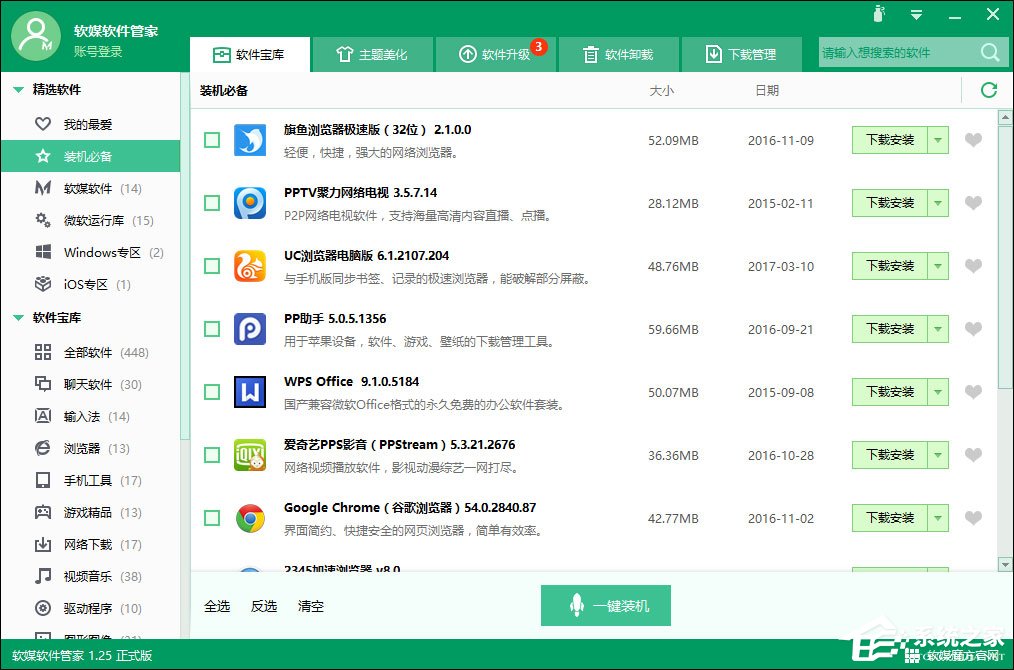Expand the 下载安装 dropdown for Google Chrome
This screenshot has height=670, width=1014.
click(x=938, y=518)
